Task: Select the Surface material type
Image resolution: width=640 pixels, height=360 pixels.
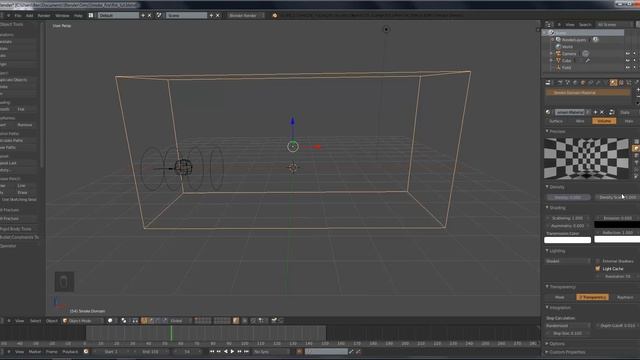Action: pyautogui.click(x=556, y=121)
